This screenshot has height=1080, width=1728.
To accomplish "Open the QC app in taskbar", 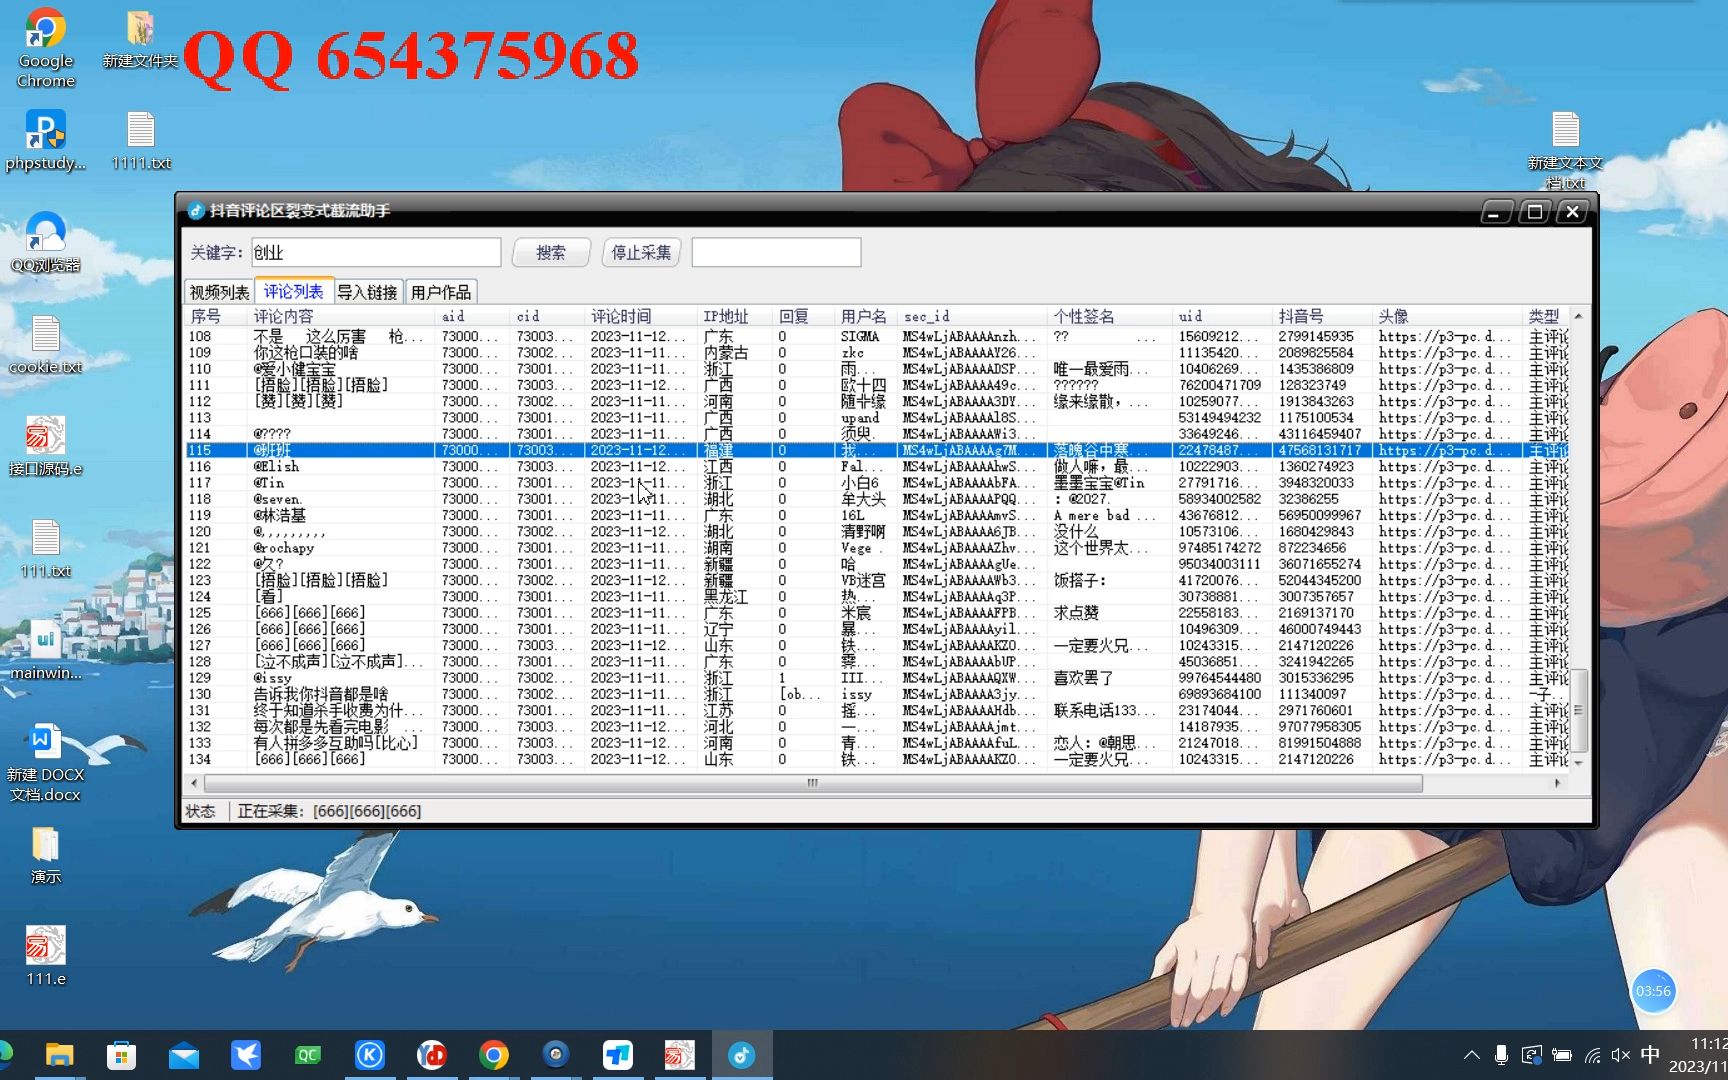I will click(308, 1055).
